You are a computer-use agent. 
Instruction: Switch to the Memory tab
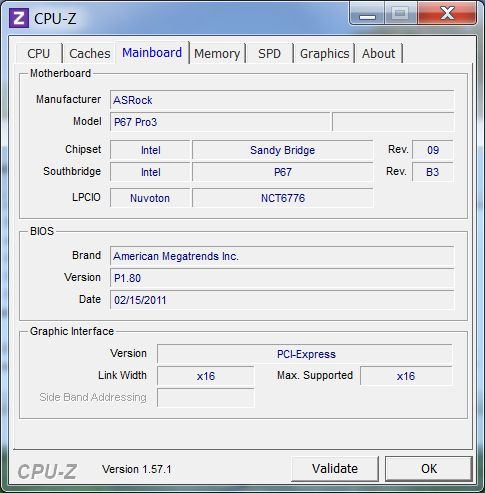click(217, 53)
